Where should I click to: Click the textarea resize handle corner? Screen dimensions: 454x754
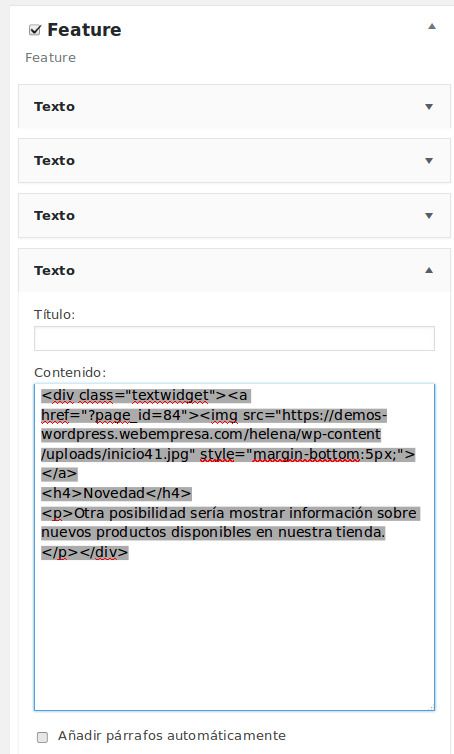(431, 707)
